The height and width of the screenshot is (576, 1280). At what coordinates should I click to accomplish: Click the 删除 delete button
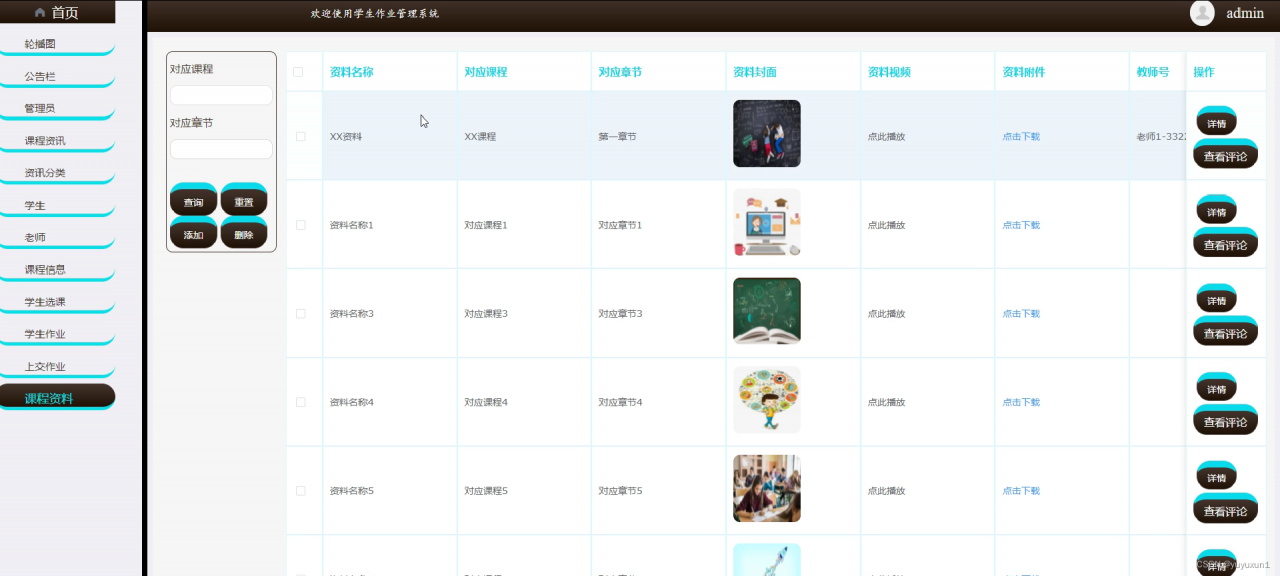click(244, 234)
